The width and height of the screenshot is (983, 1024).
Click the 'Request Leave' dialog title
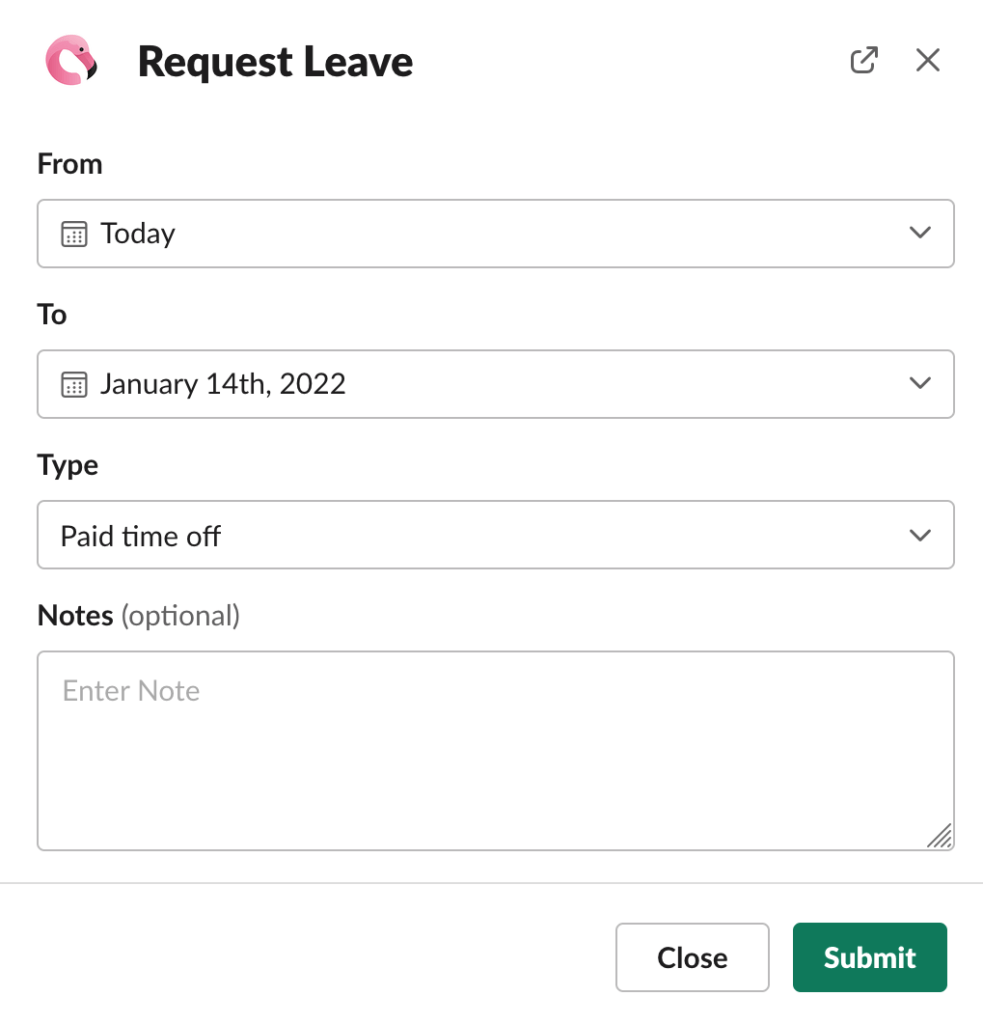tap(274, 61)
